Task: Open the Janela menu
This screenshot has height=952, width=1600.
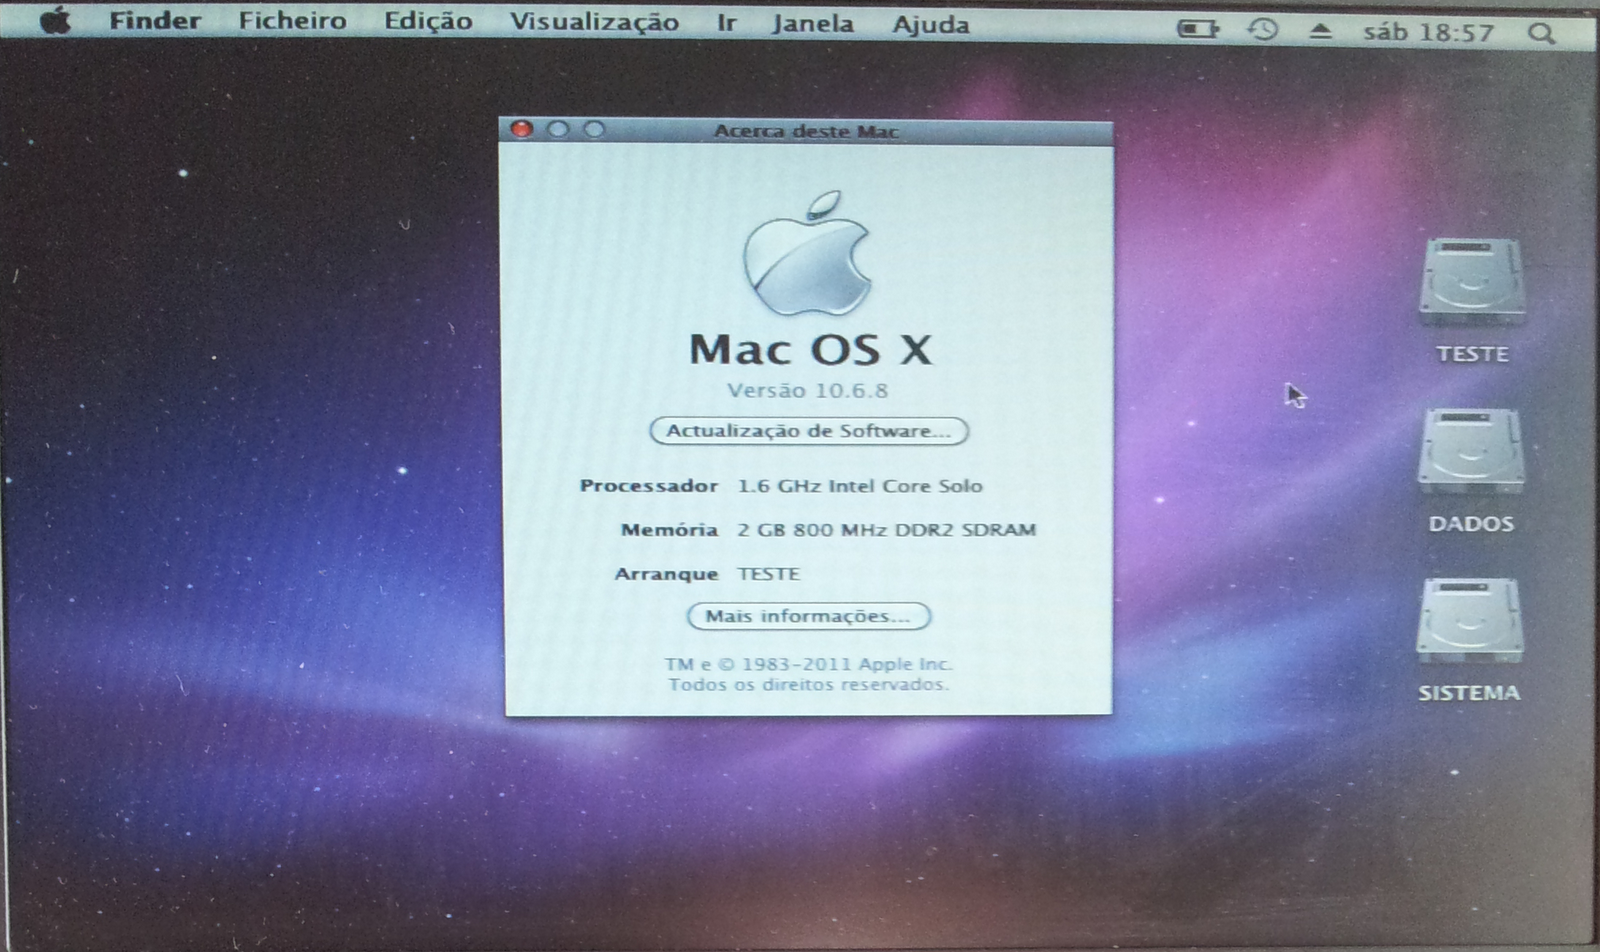Action: [813, 23]
